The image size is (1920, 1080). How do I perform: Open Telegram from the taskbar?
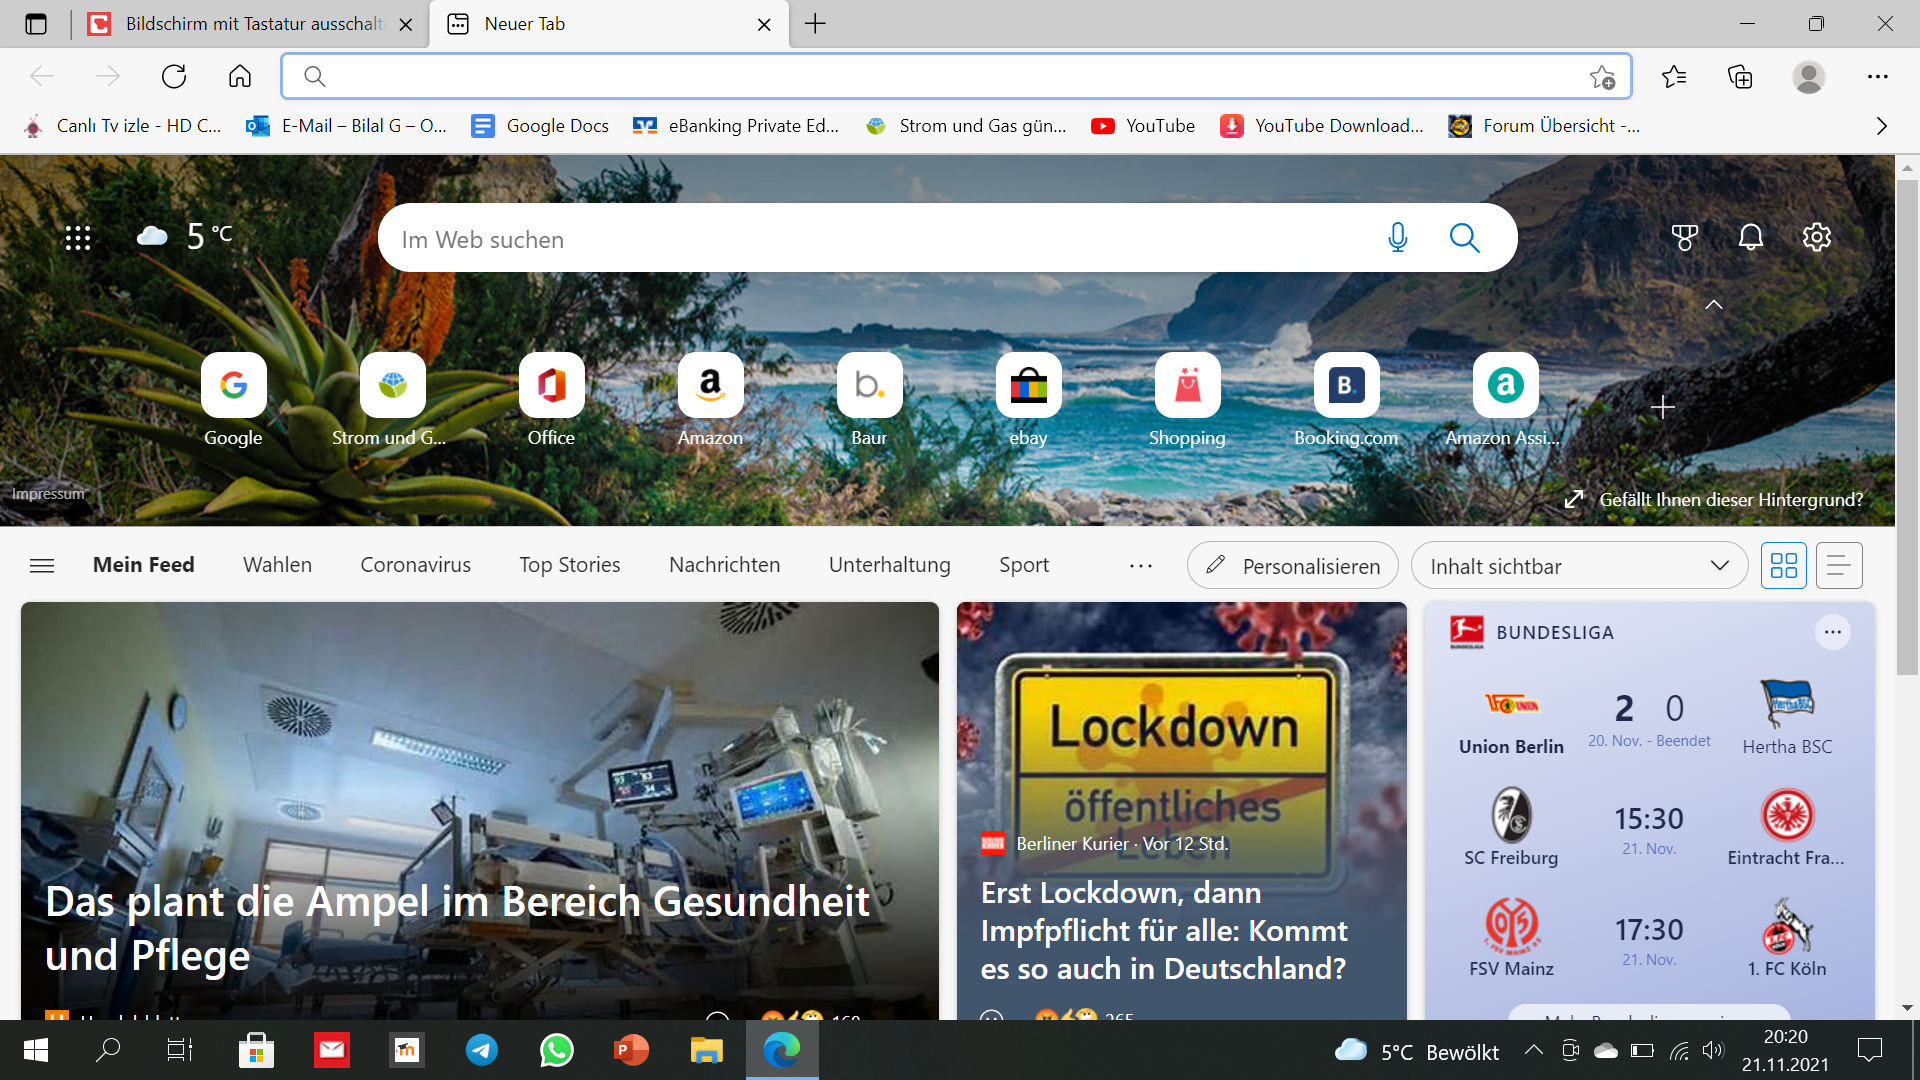[482, 1050]
